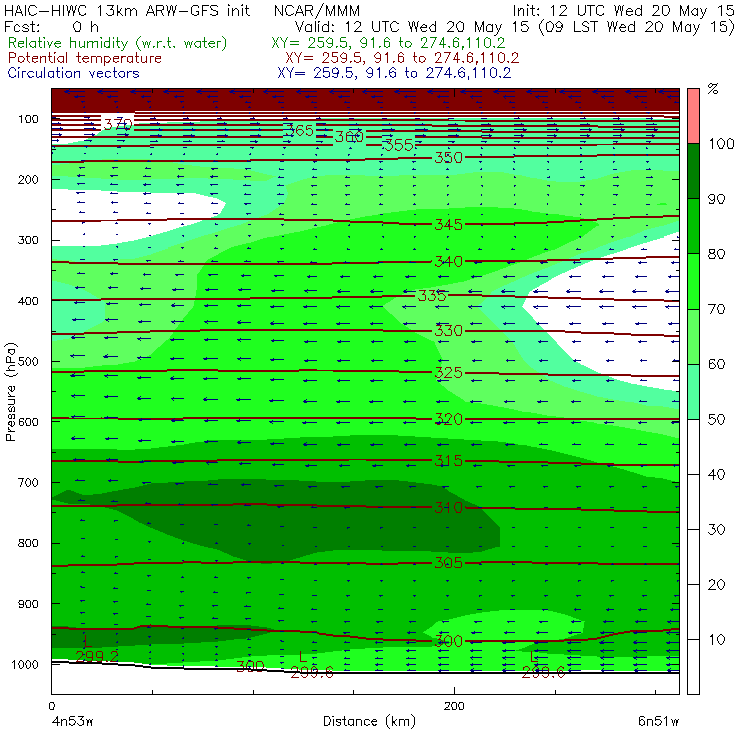Viewport: 740px width, 740px height.
Task: Click the '400' tick label on the pressure axis
Action: click(x=28, y=301)
